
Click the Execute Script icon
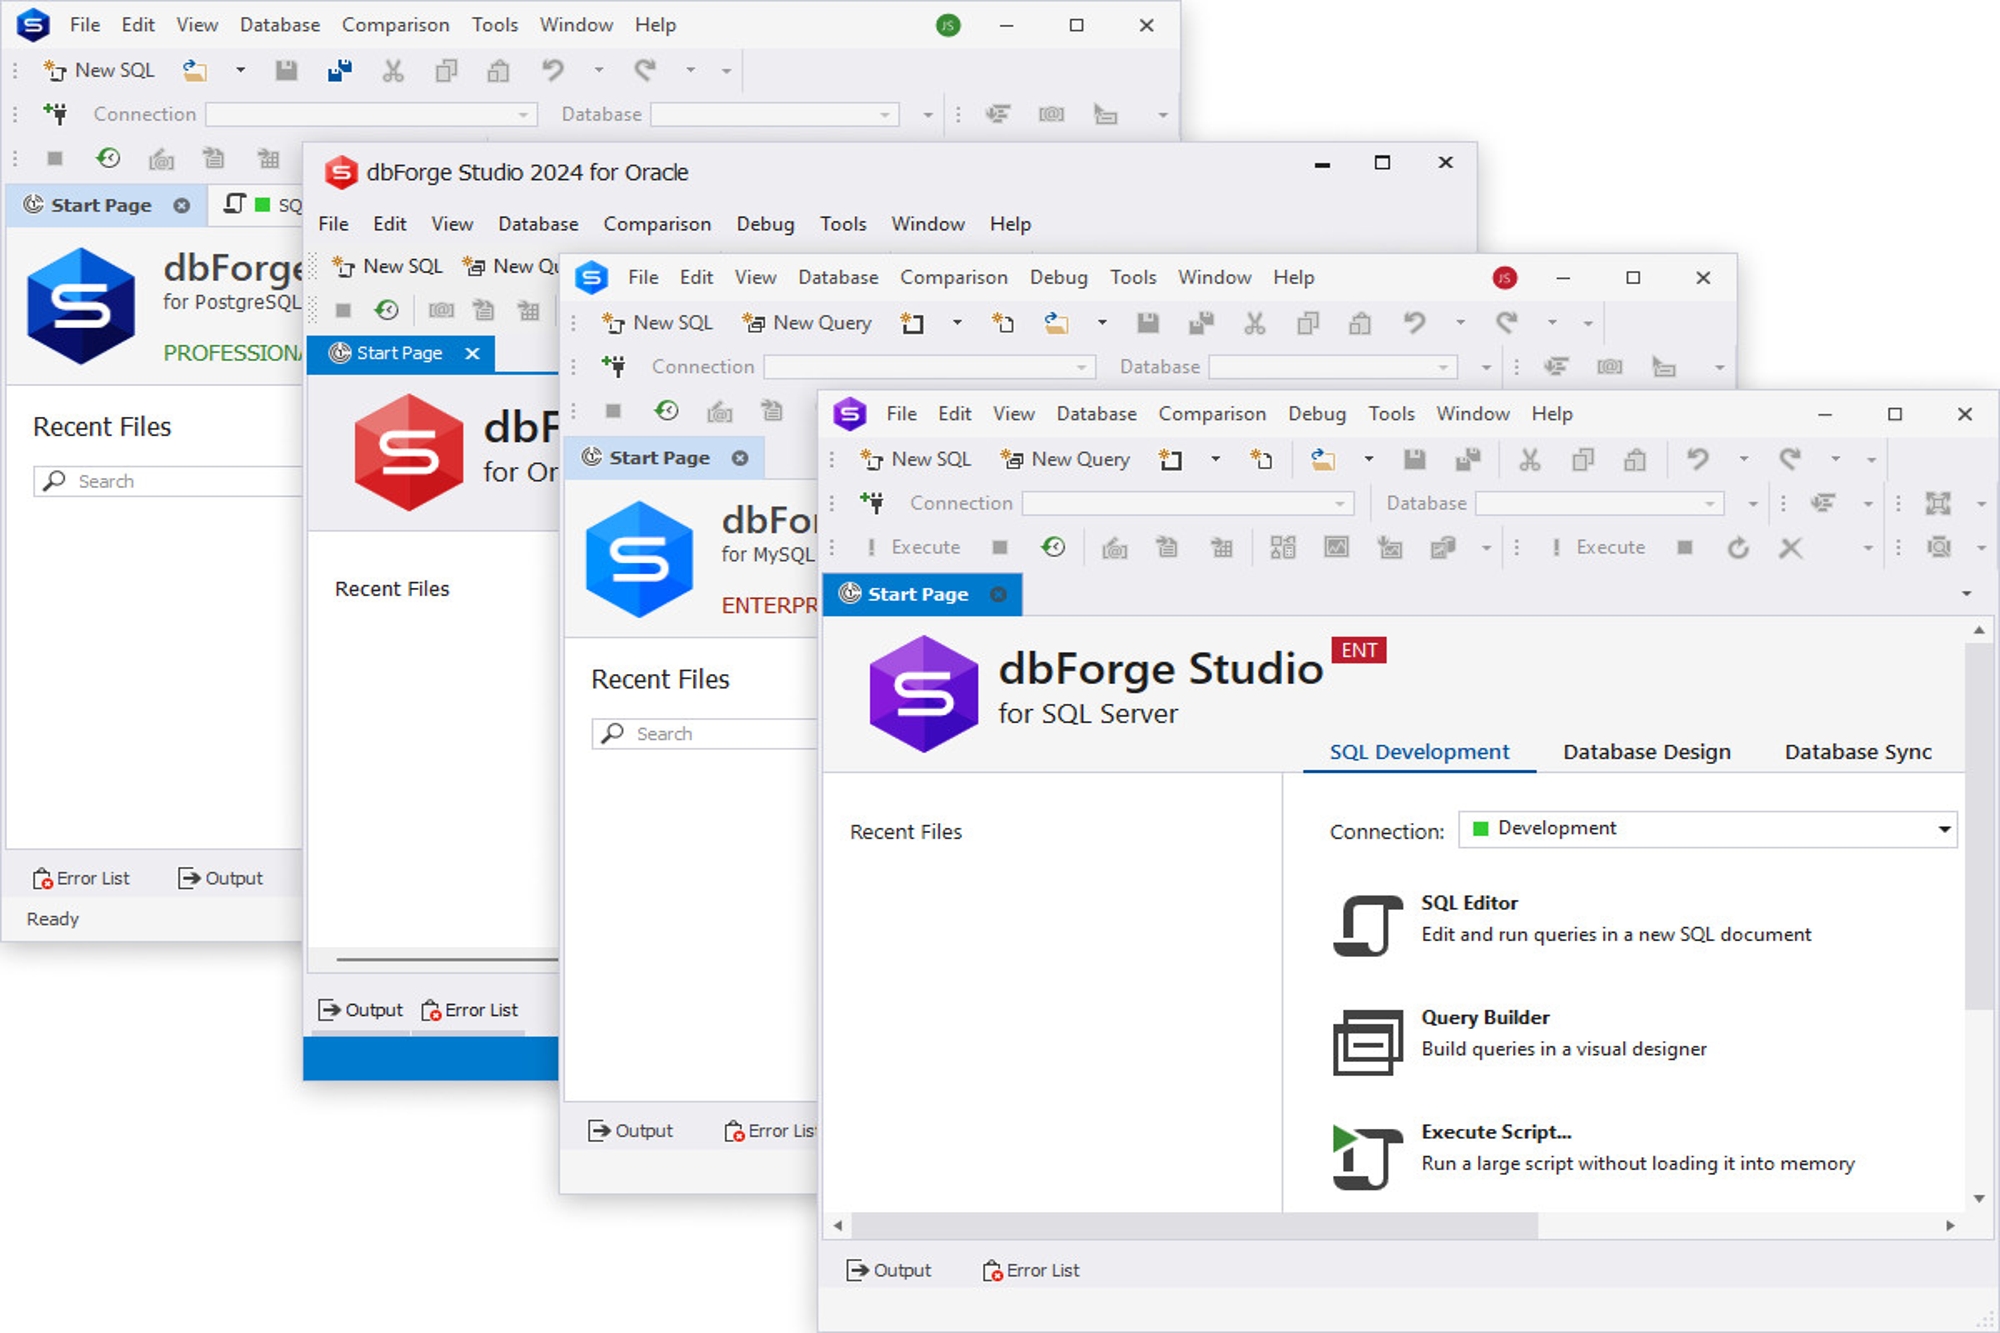click(x=1367, y=1157)
